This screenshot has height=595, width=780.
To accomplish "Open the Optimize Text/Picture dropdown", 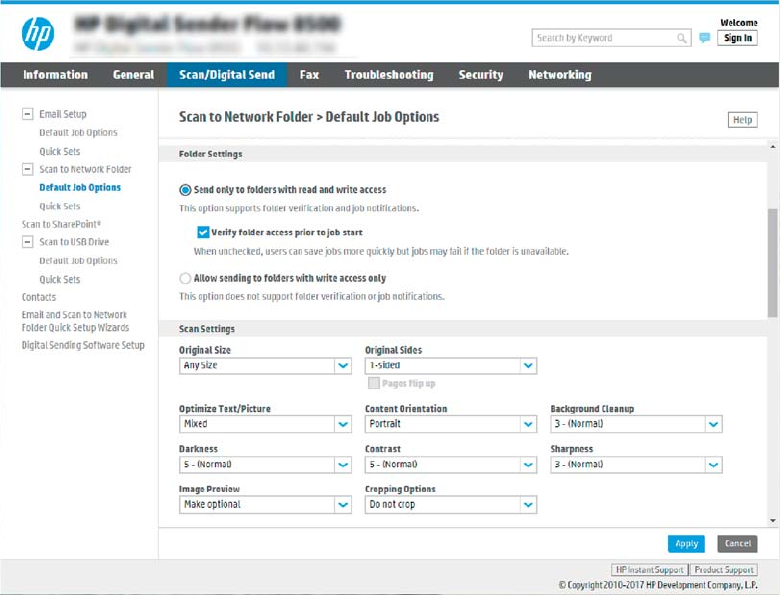I will pyautogui.click(x=265, y=424).
